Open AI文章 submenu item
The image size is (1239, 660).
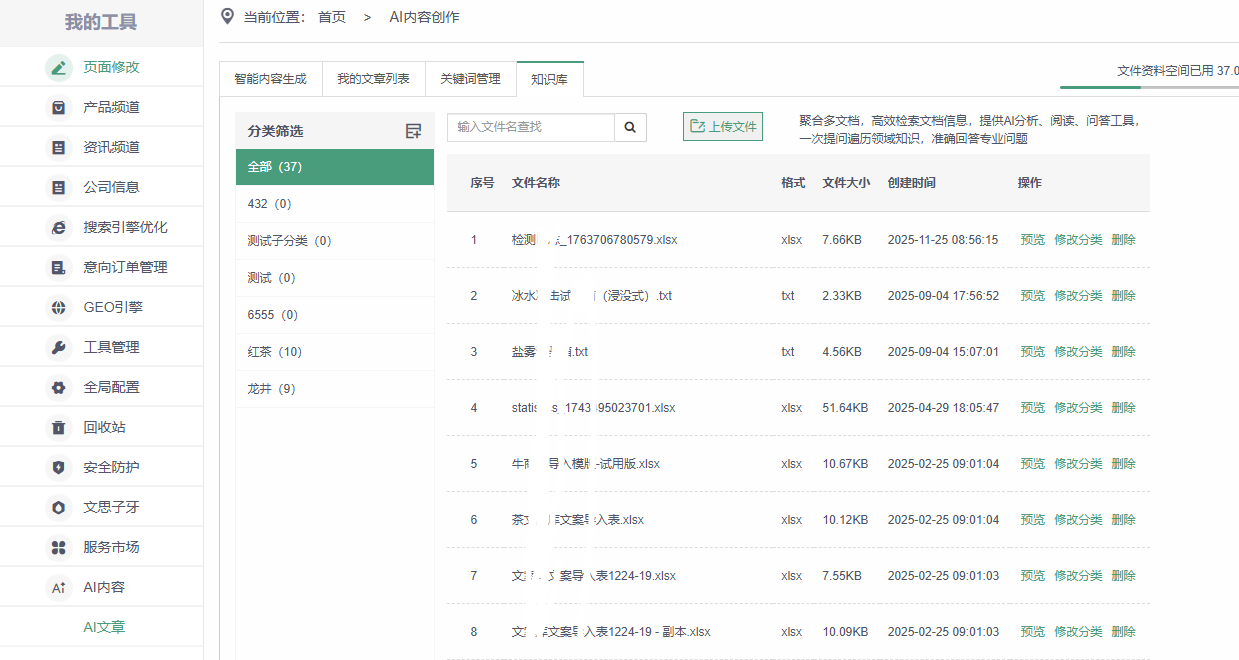(x=104, y=627)
